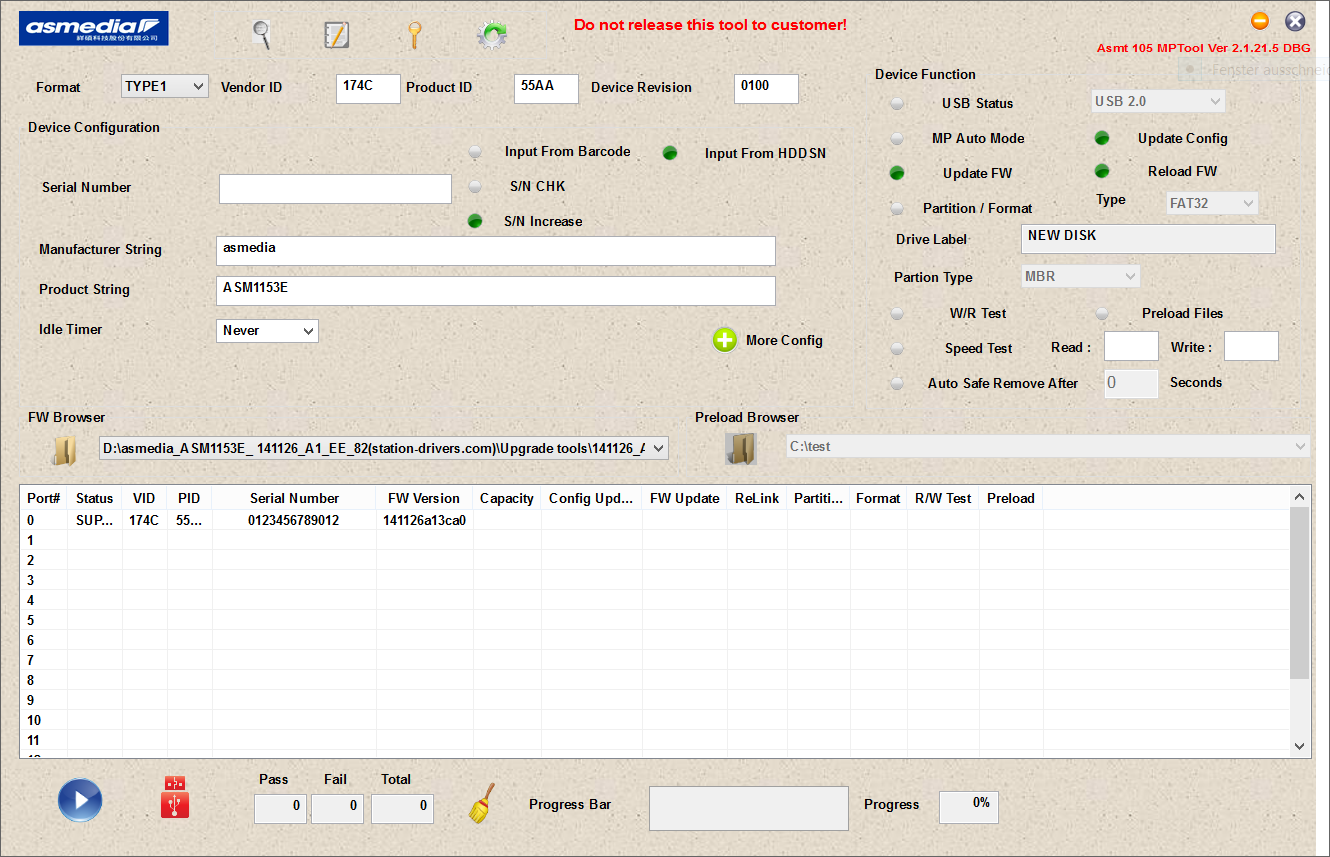Click the magnifying glass search icon
The height and width of the screenshot is (857, 1330).
[261, 33]
